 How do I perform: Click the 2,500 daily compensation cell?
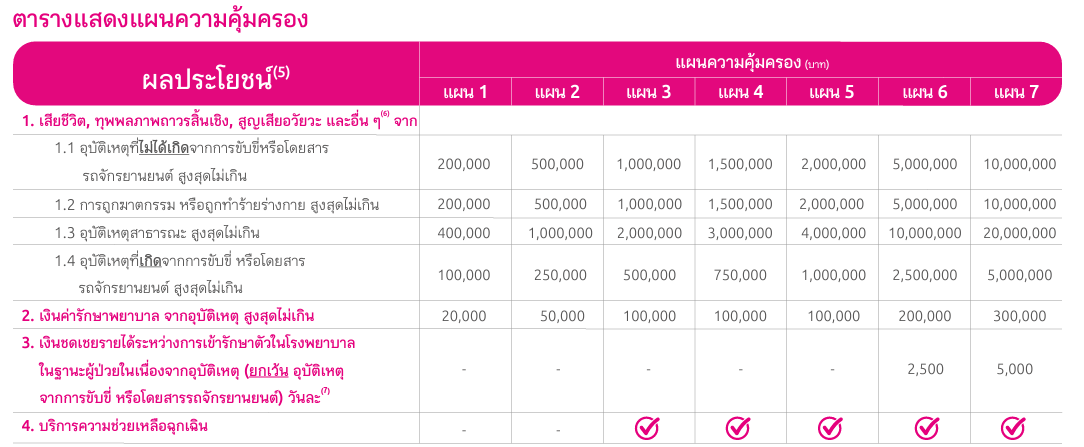click(x=924, y=369)
